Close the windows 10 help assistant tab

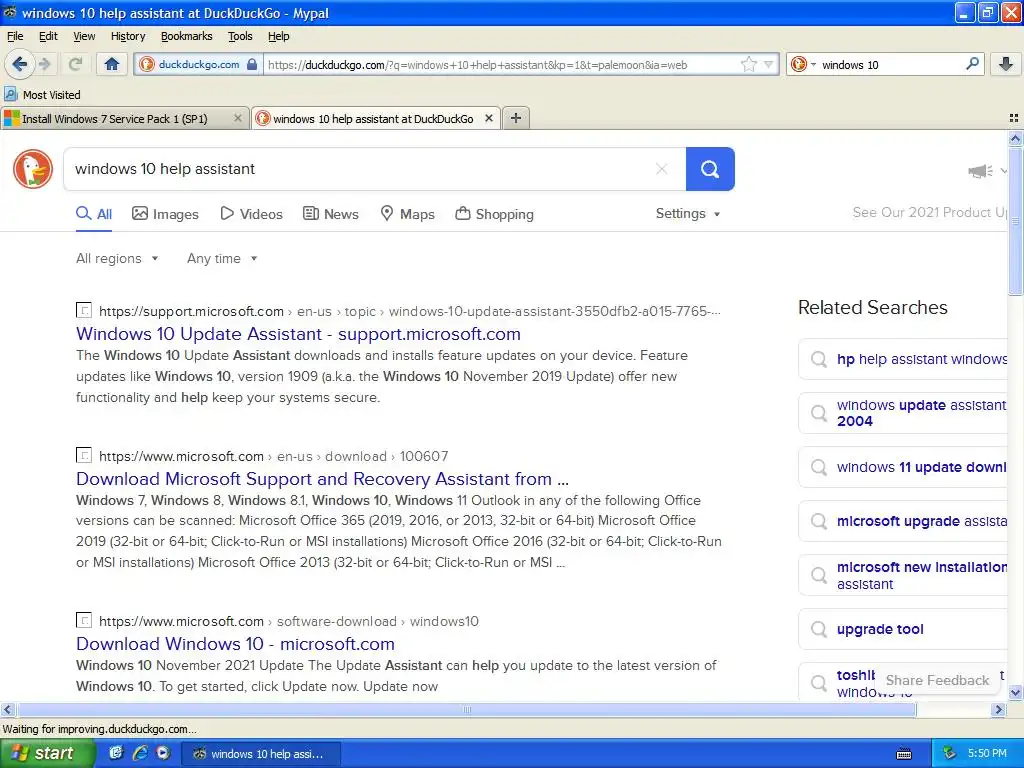point(488,118)
